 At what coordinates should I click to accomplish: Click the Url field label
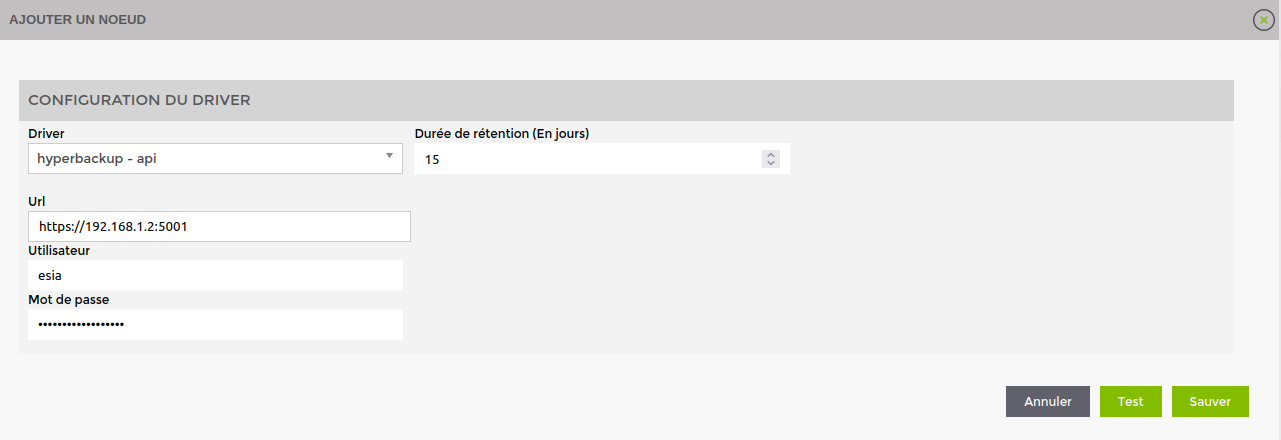pos(37,201)
